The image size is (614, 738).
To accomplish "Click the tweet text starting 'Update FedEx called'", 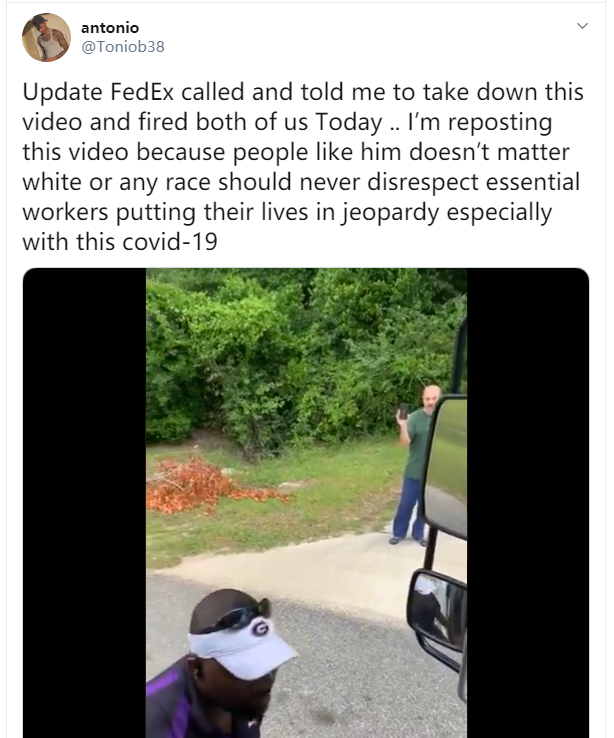I will tap(303, 167).
